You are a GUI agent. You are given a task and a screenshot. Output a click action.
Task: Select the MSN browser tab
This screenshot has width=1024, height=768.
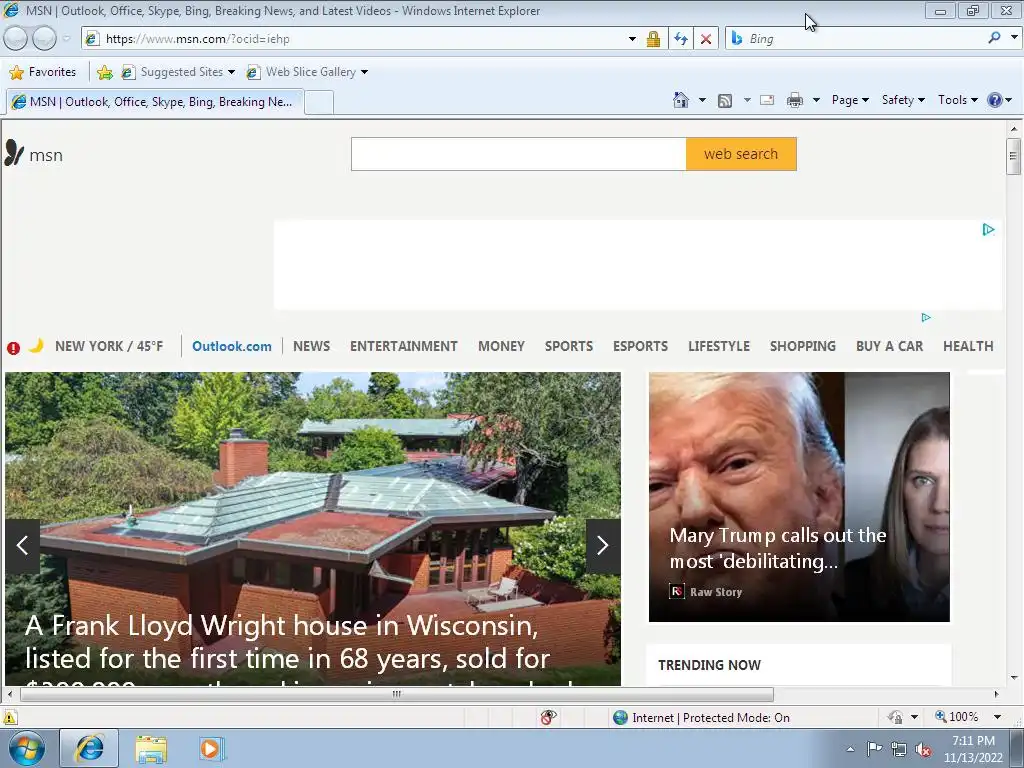coord(155,102)
